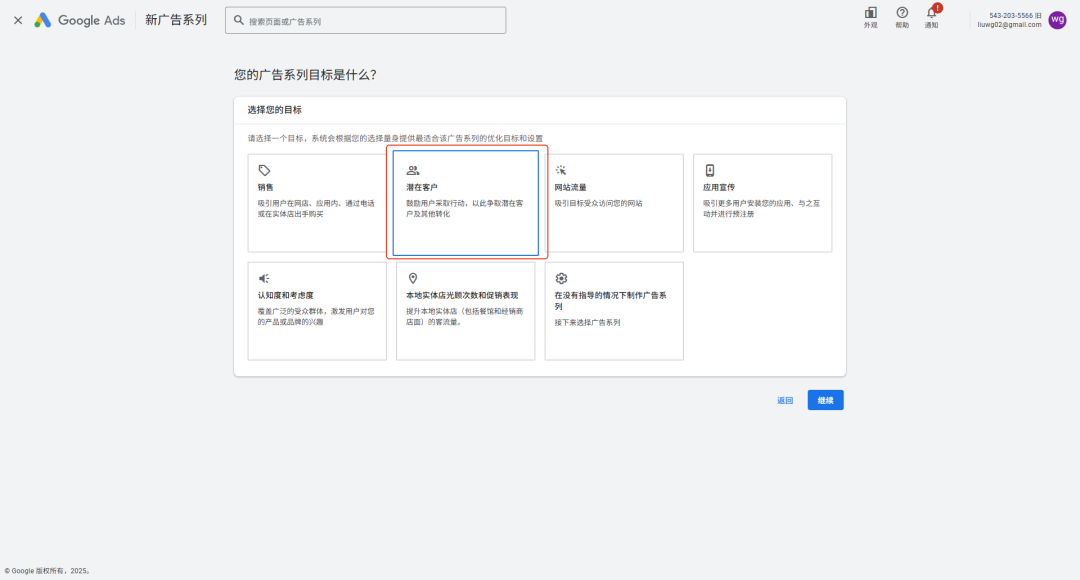The width and height of the screenshot is (1080, 580).
Task: Pick the 本地实体店光顾次数和促销表现 goal
Action: point(466,311)
